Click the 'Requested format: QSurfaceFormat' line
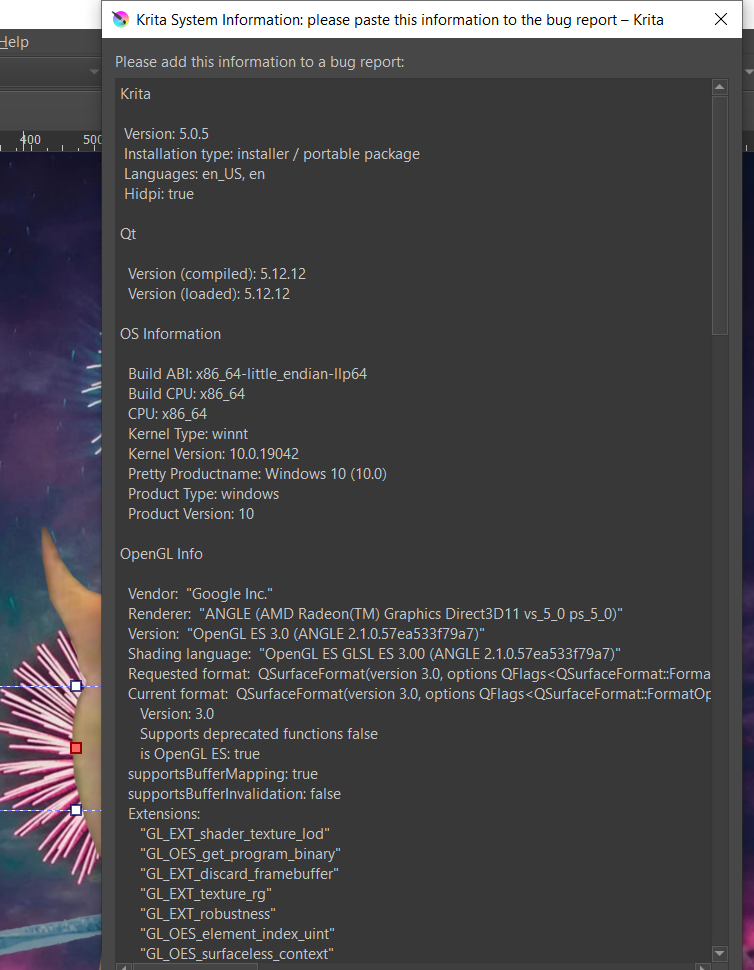This screenshot has height=970, width=754. [x=419, y=674]
